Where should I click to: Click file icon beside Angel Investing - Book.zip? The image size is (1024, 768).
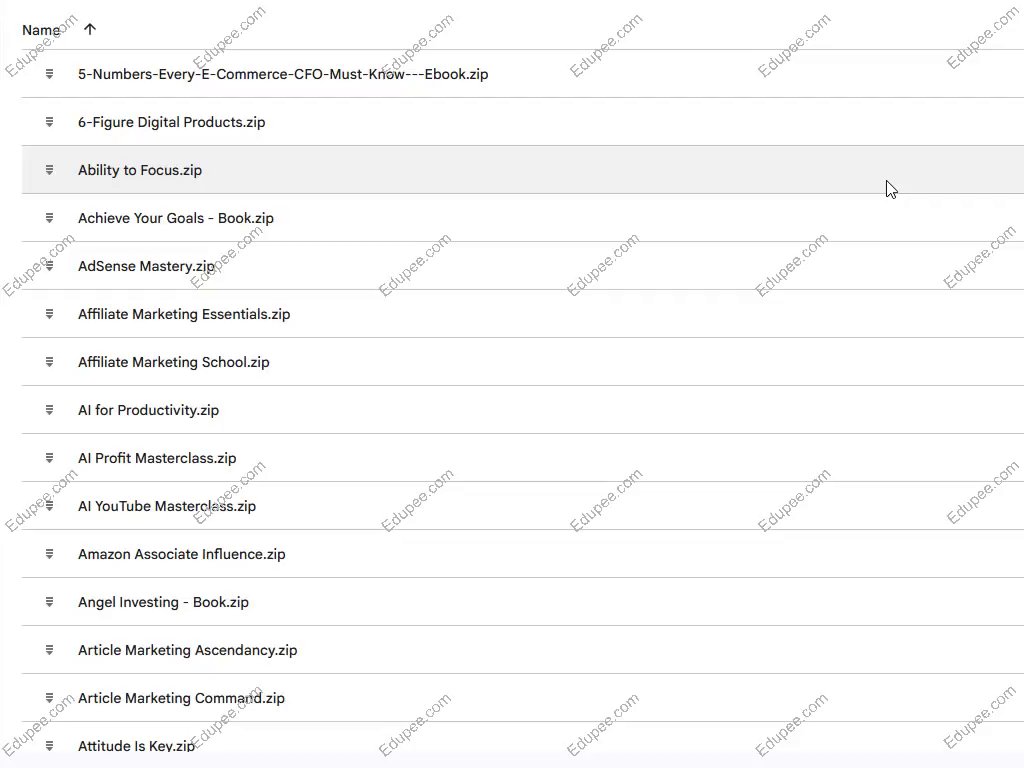49,602
